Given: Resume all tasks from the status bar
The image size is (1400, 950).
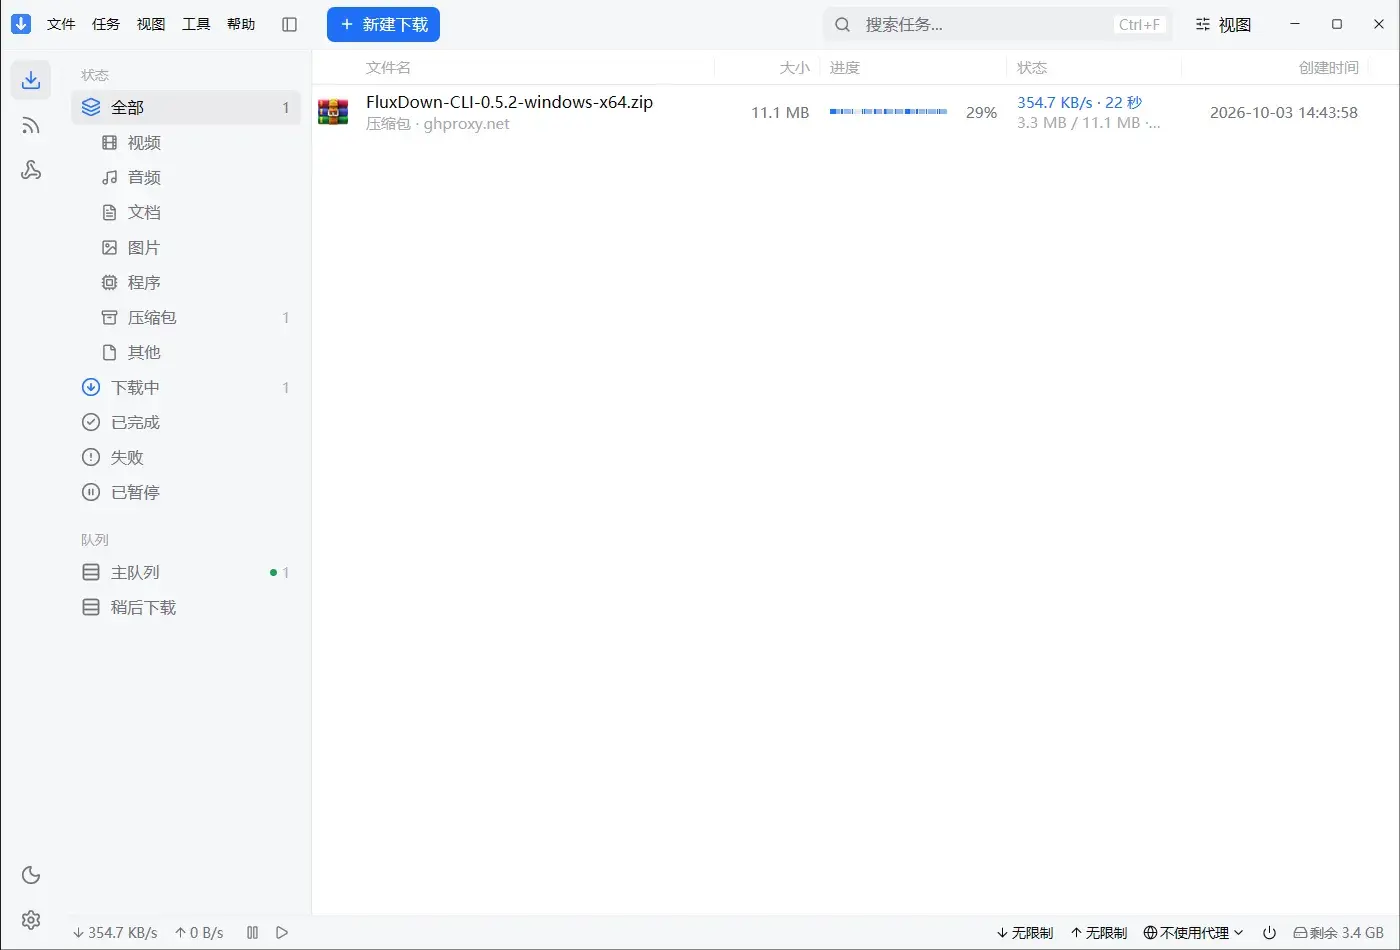Looking at the screenshot, I should [282, 932].
